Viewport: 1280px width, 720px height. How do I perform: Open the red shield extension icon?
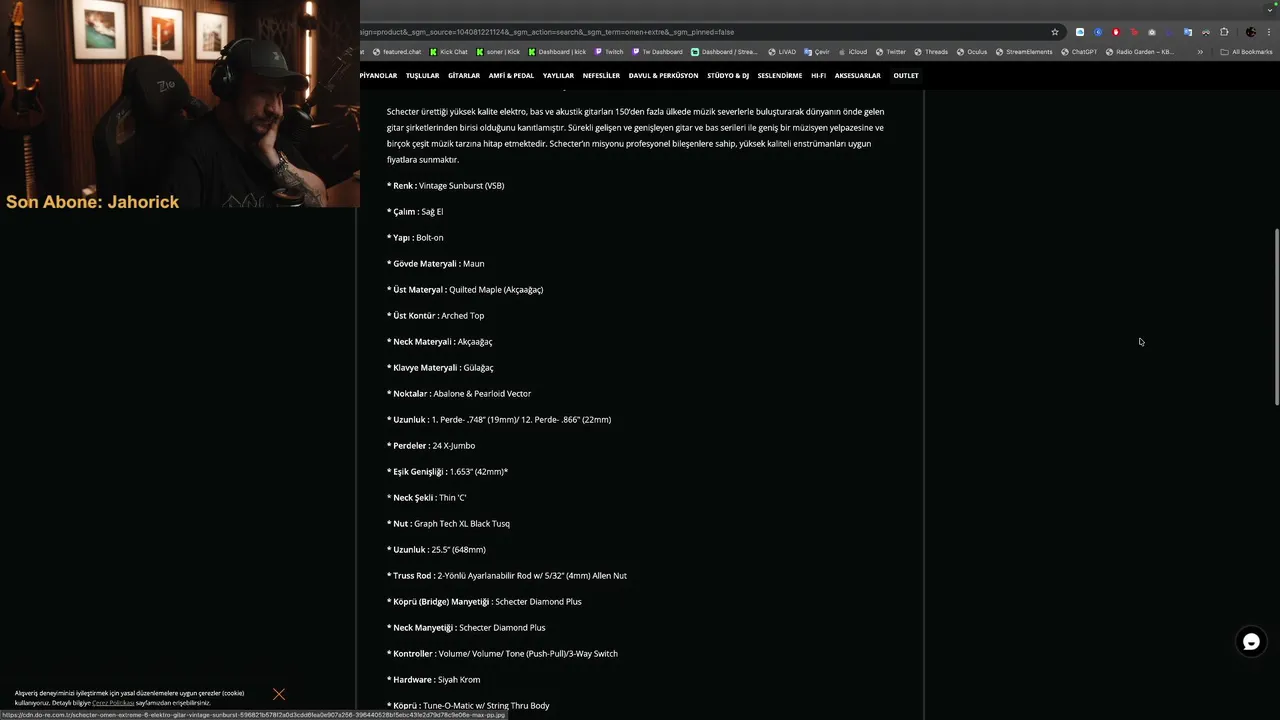click(1116, 32)
